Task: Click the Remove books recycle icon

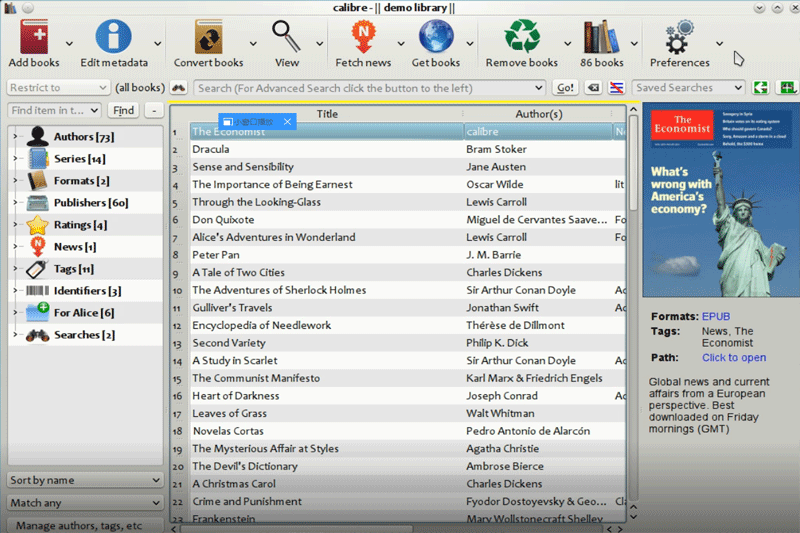Action: coord(521,38)
